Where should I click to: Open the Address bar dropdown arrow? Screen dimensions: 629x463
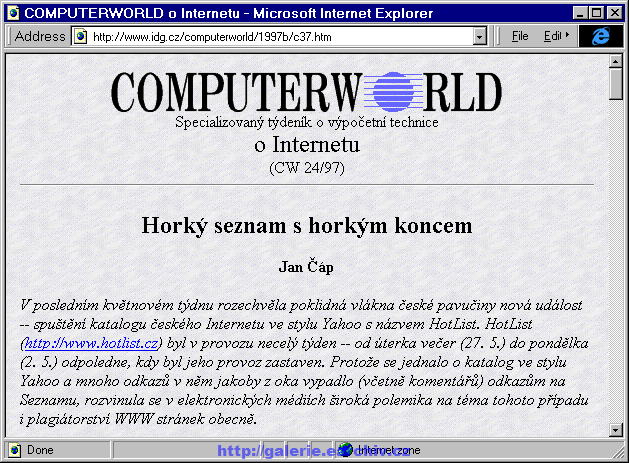[x=479, y=37]
